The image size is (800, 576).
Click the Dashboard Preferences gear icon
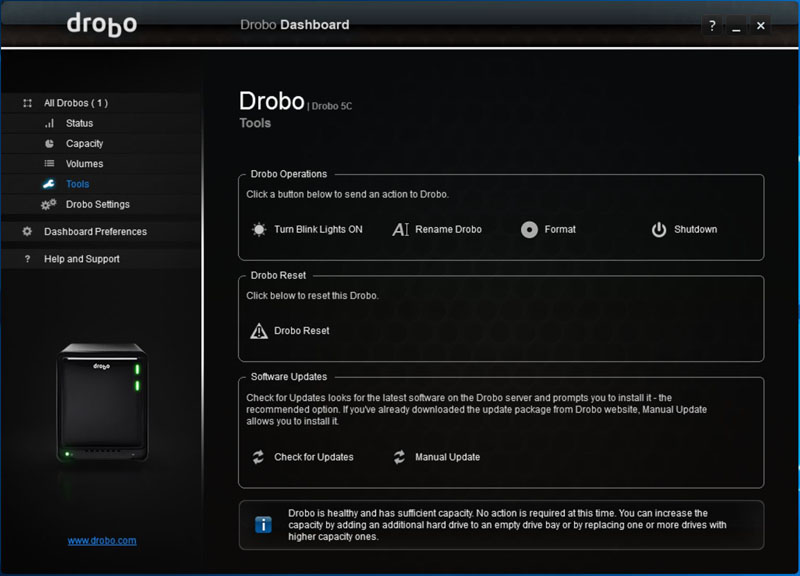[28, 232]
